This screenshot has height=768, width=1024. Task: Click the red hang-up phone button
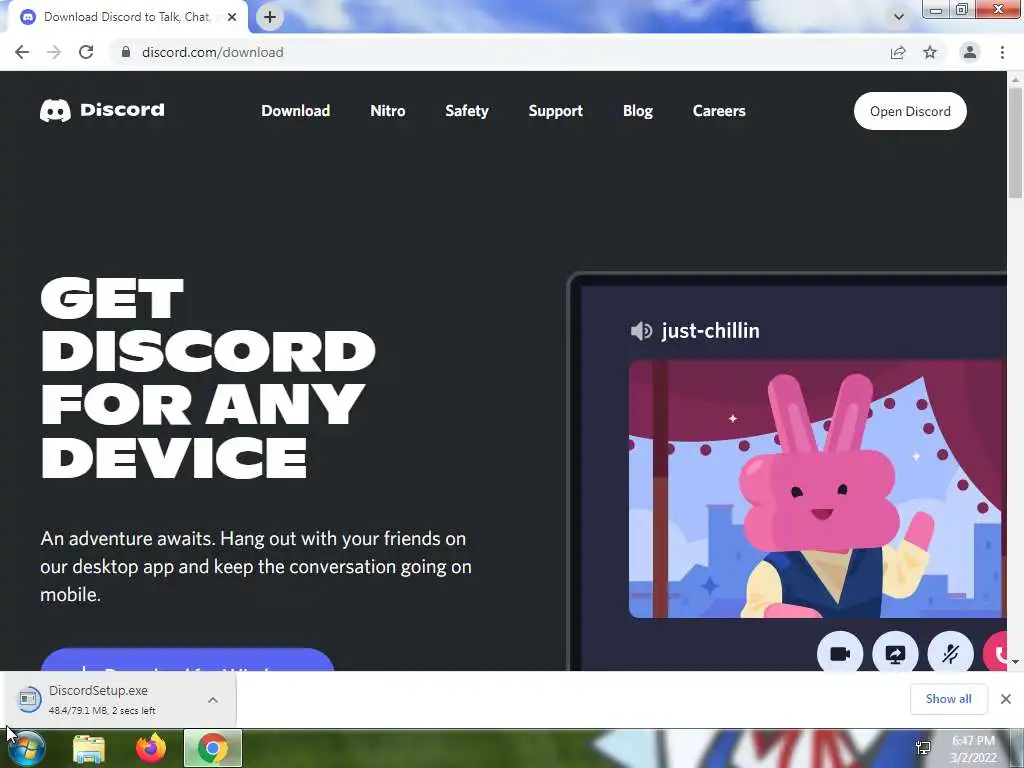coord(995,654)
